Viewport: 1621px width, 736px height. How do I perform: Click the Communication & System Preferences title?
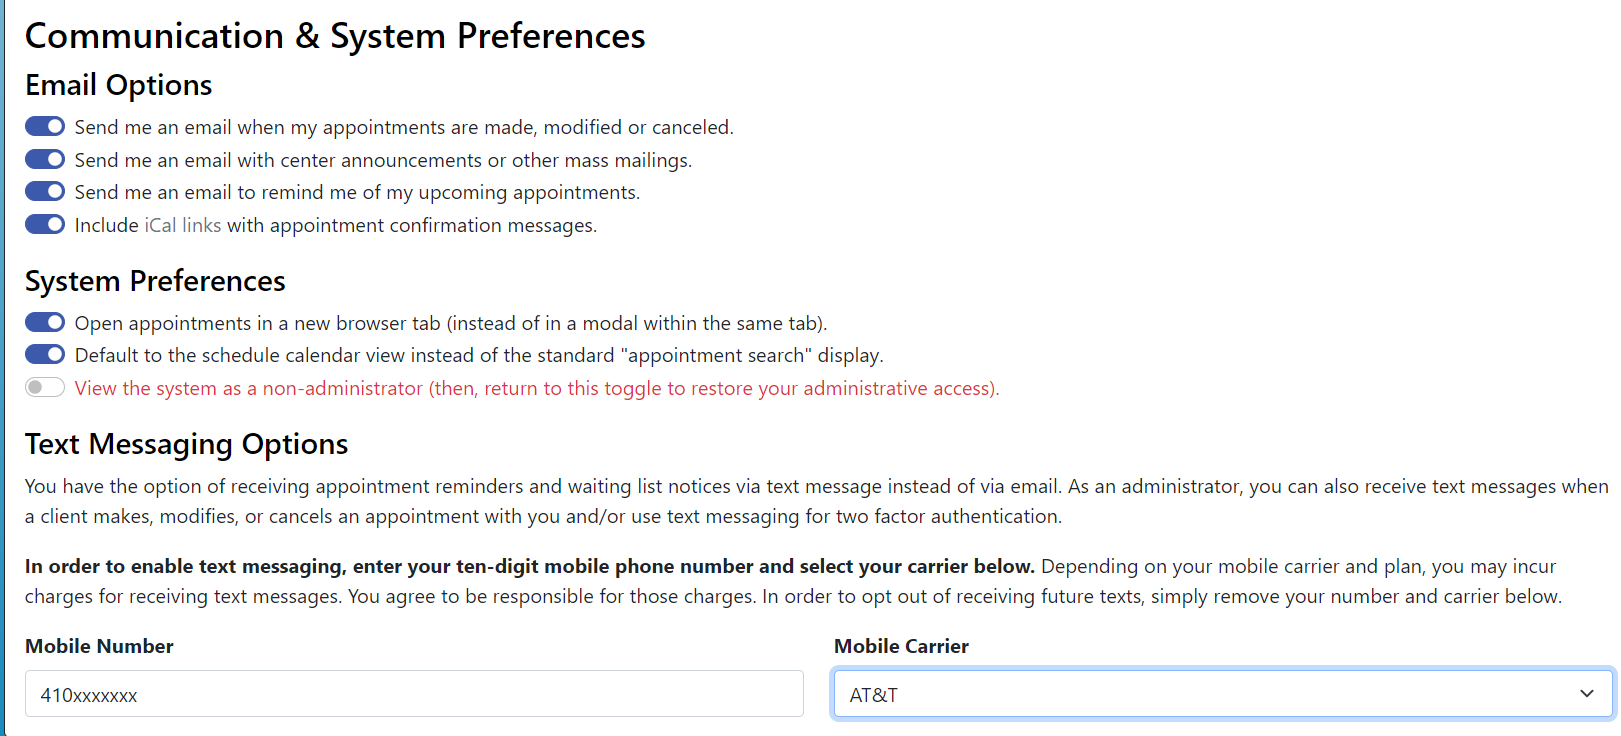coord(335,36)
